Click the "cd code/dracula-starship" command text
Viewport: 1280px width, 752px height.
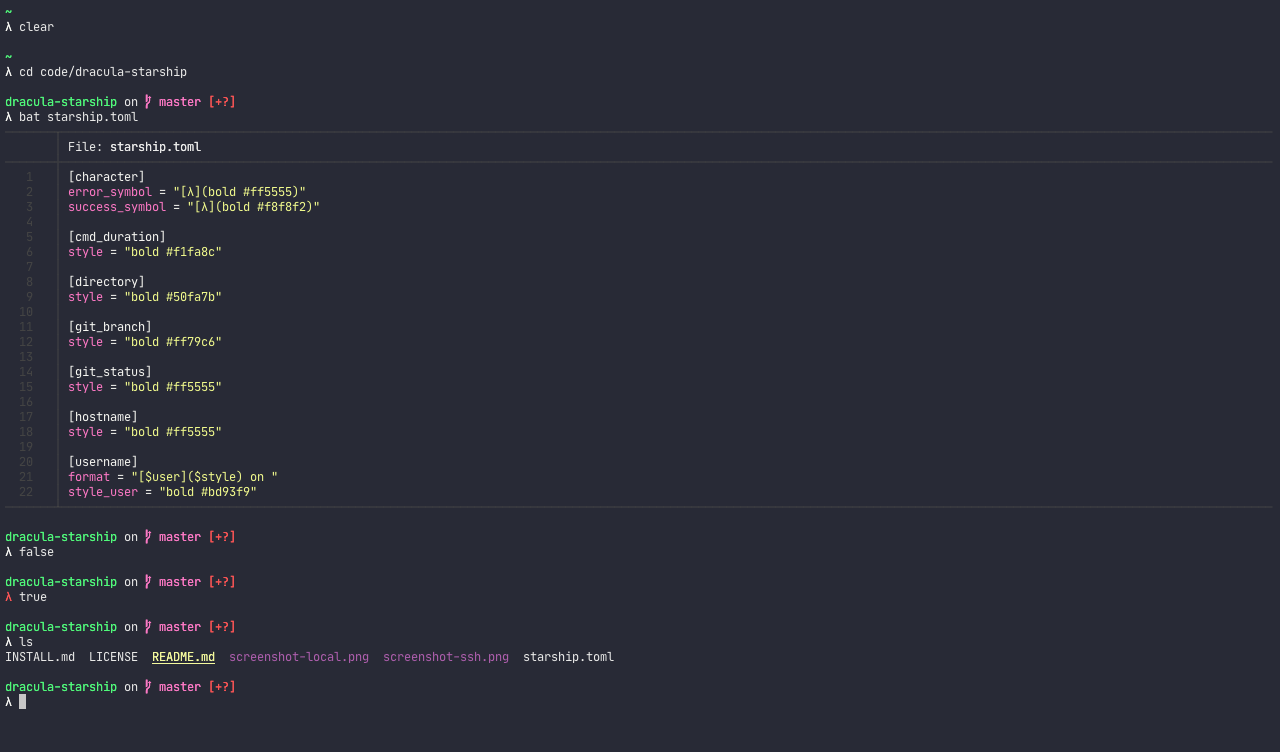(103, 72)
